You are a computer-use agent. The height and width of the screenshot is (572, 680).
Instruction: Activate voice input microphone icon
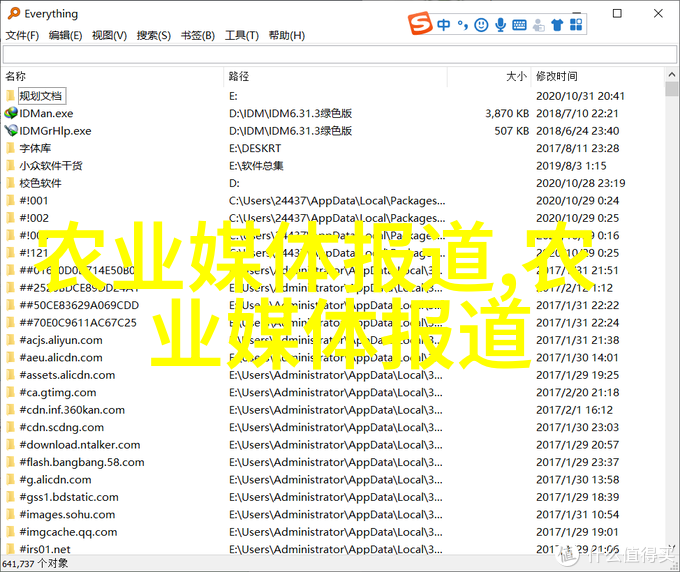pyautogui.click(x=500, y=25)
